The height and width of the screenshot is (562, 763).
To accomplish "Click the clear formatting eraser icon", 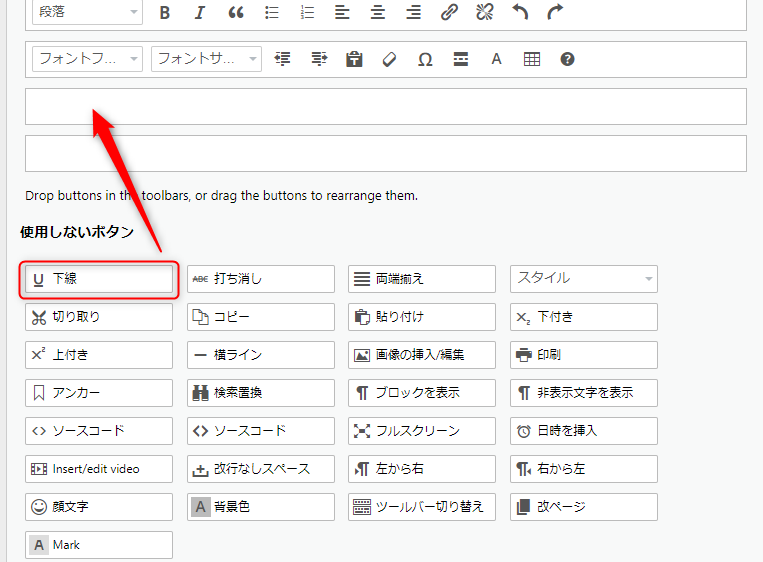I will 389,59.
